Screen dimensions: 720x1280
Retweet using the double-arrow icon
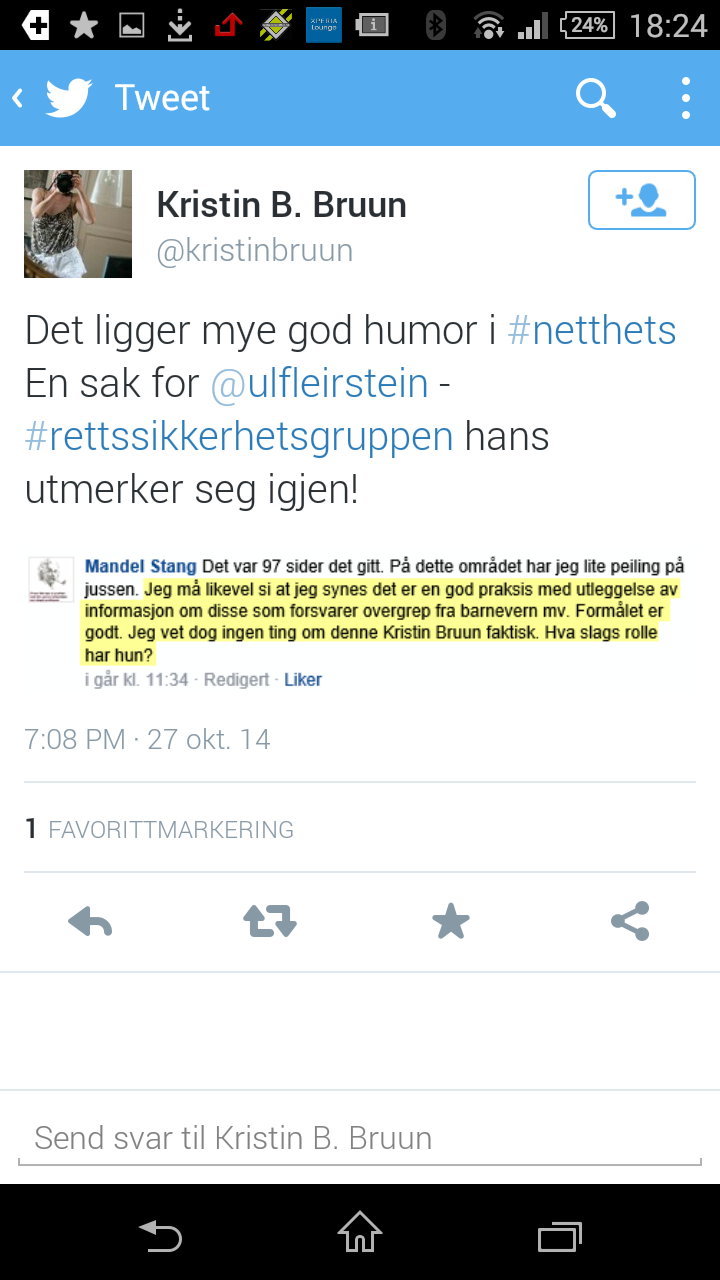270,920
